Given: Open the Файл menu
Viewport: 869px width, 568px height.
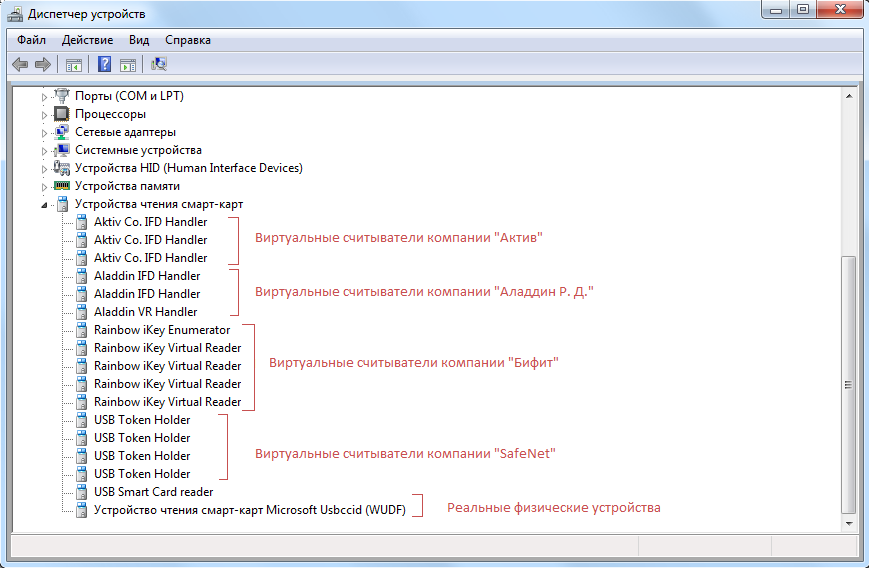Looking at the screenshot, I should pyautogui.click(x=31, y=40).
